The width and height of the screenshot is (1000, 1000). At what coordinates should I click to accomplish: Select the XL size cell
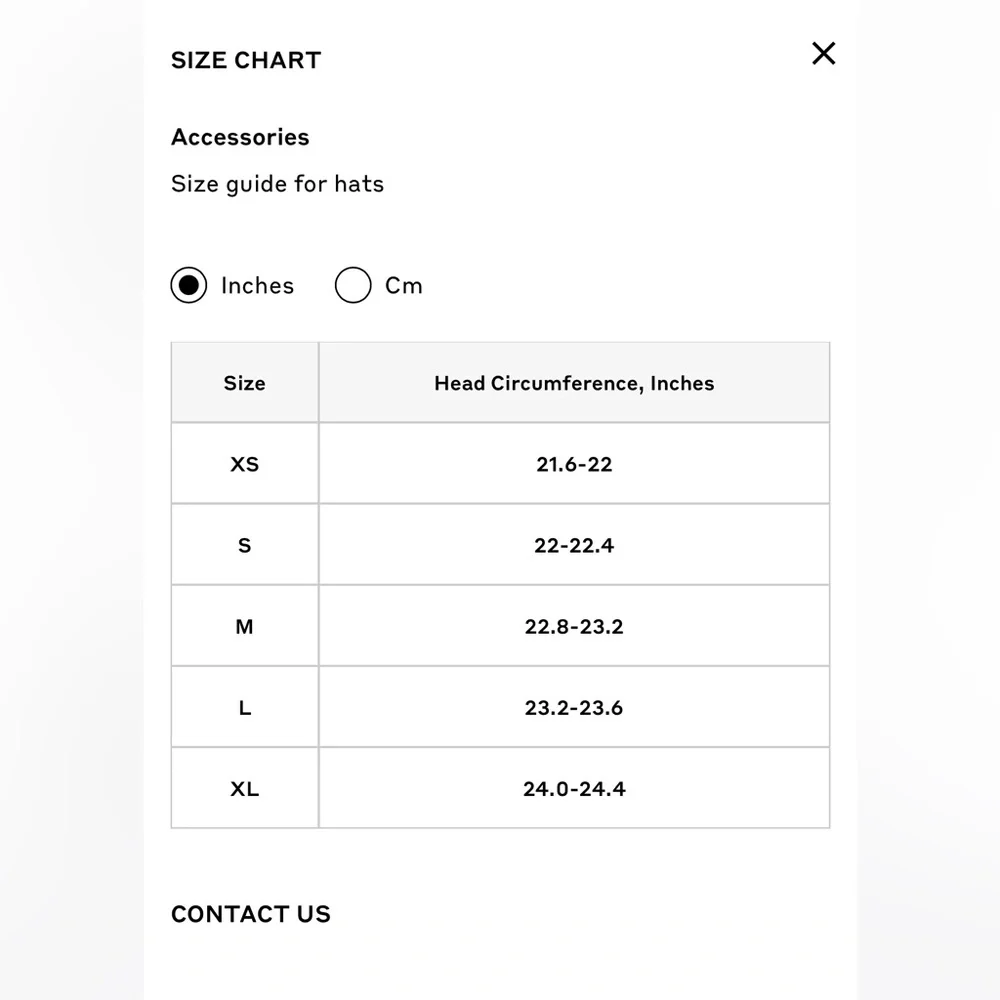coord(245,788)
